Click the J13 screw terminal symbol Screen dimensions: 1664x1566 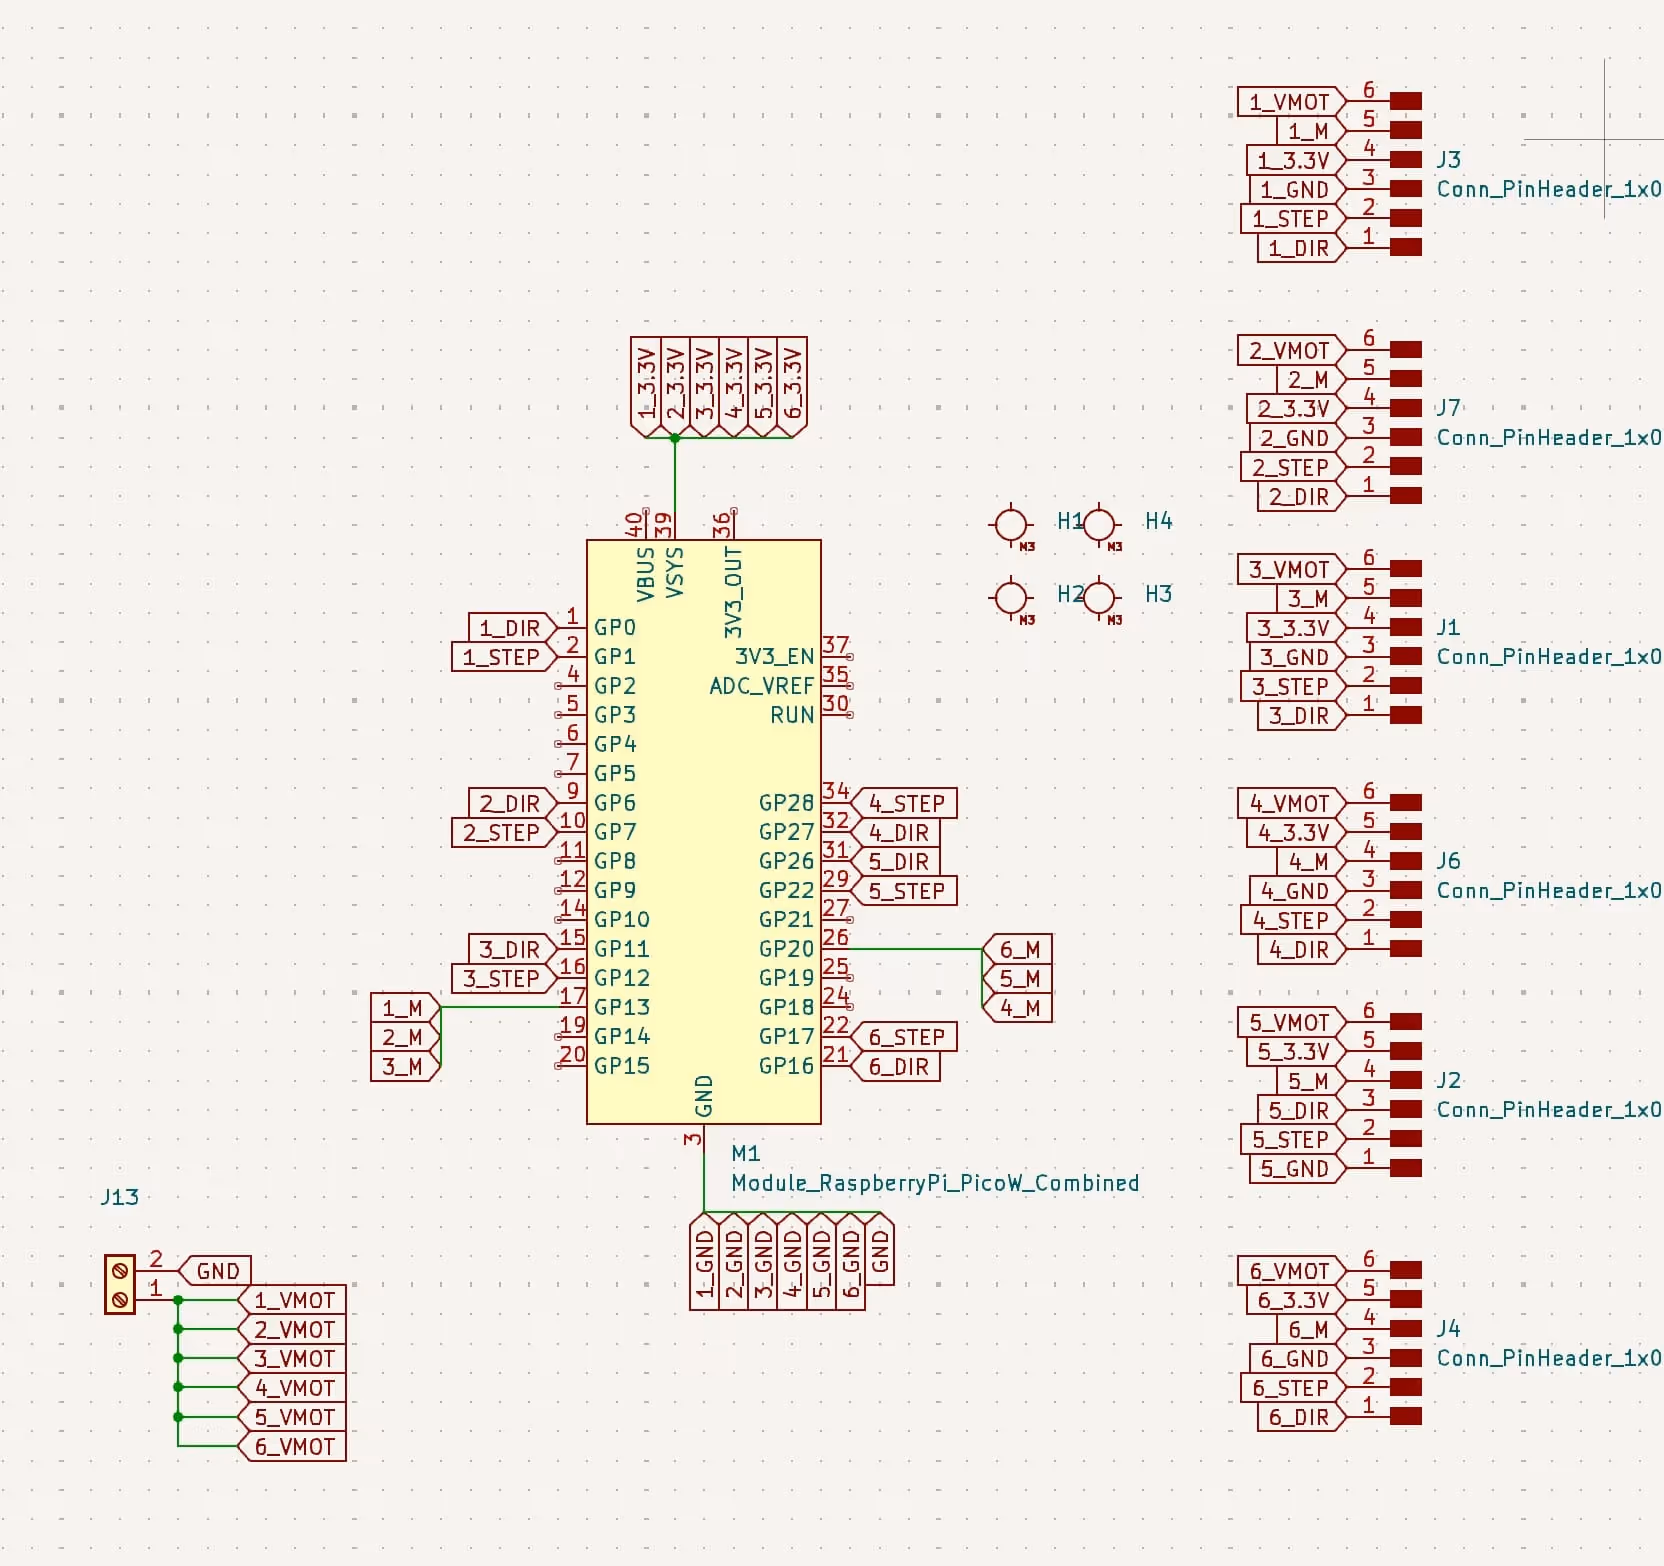point(120,1284)
